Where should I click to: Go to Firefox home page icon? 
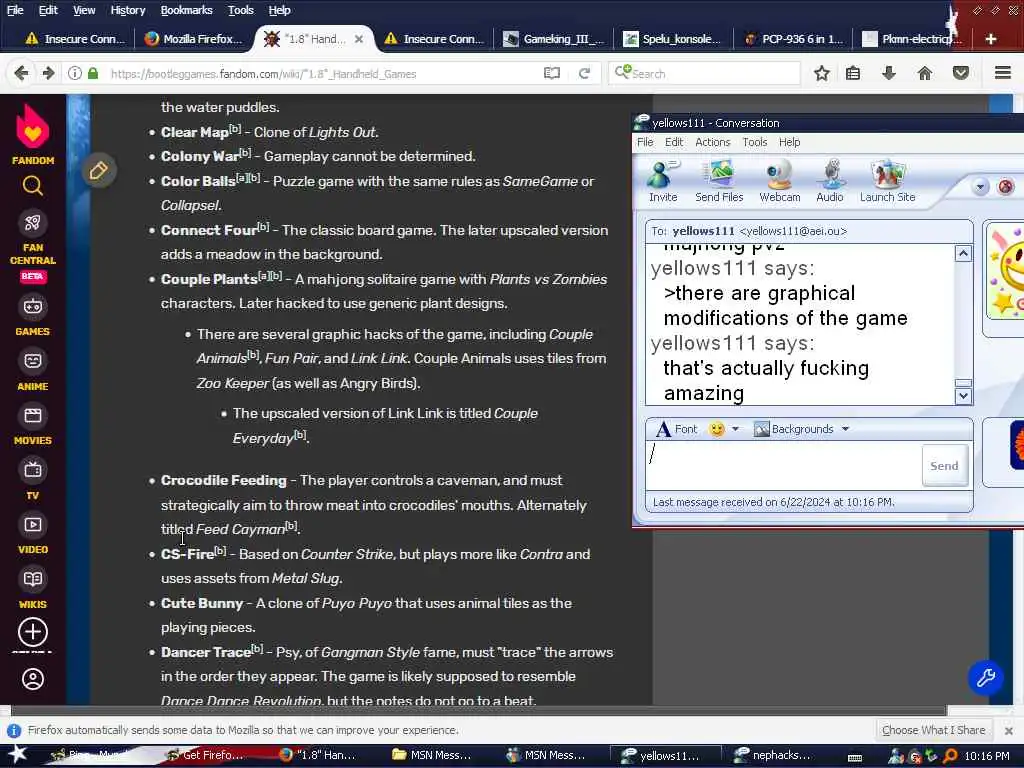coord(925,73)
